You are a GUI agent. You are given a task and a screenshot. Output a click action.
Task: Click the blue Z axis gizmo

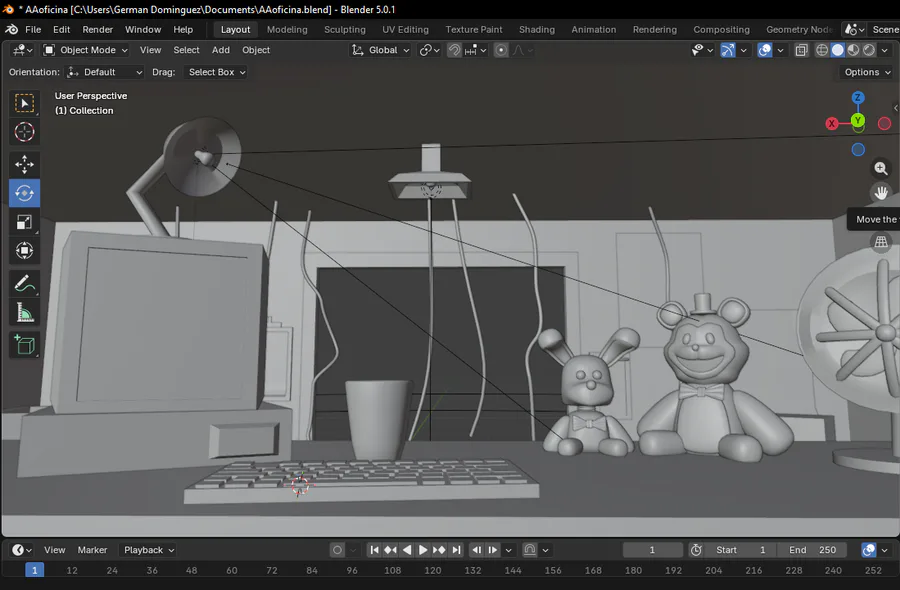pyautogui.click(x=858, y=98)
